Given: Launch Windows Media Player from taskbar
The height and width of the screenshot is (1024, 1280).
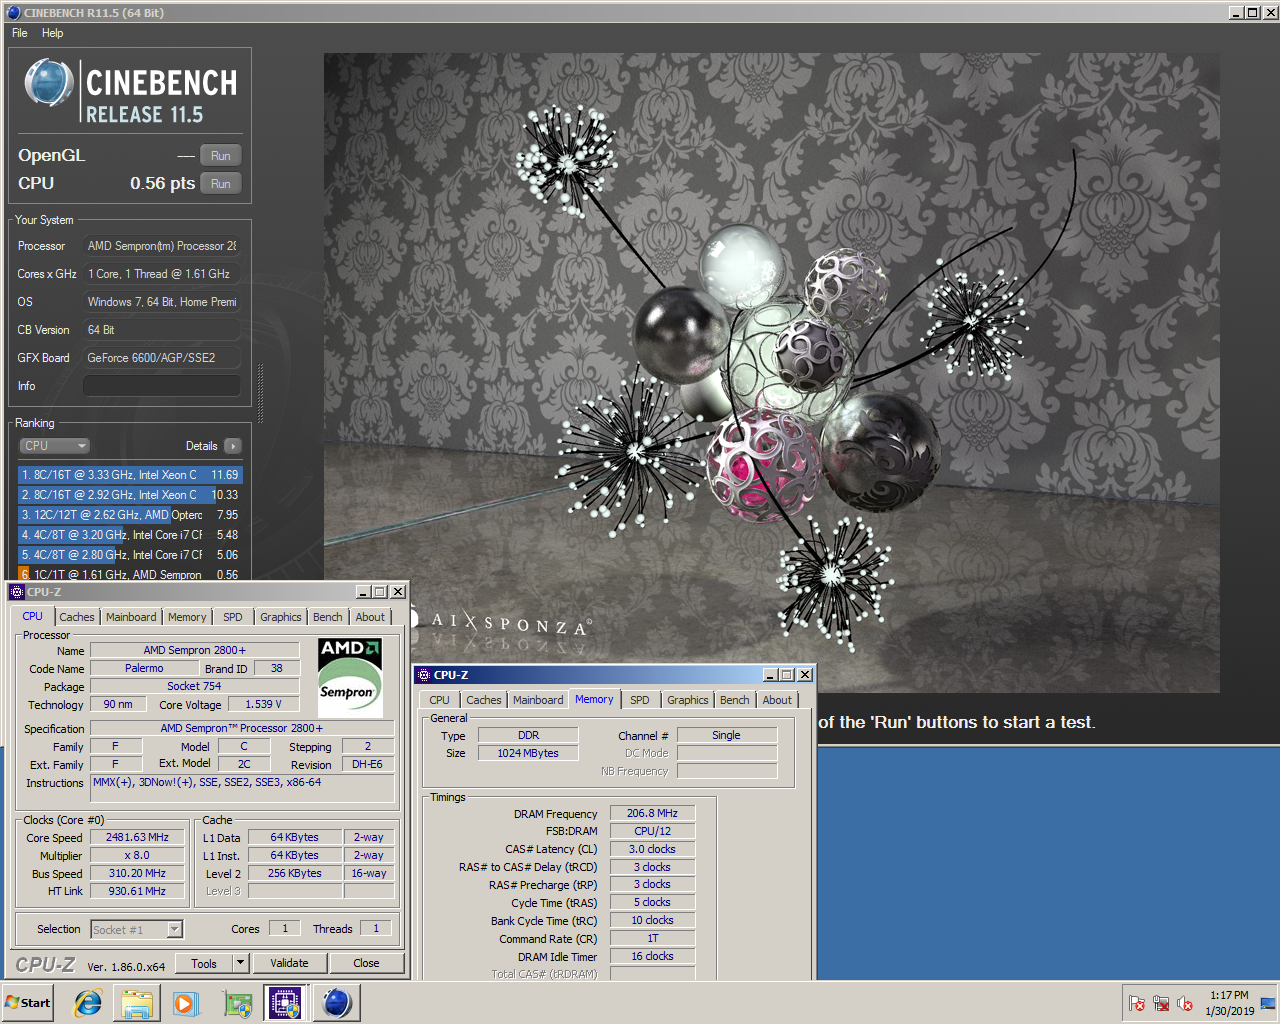Looking at the screenshot, I should (x=186, y=1003).
